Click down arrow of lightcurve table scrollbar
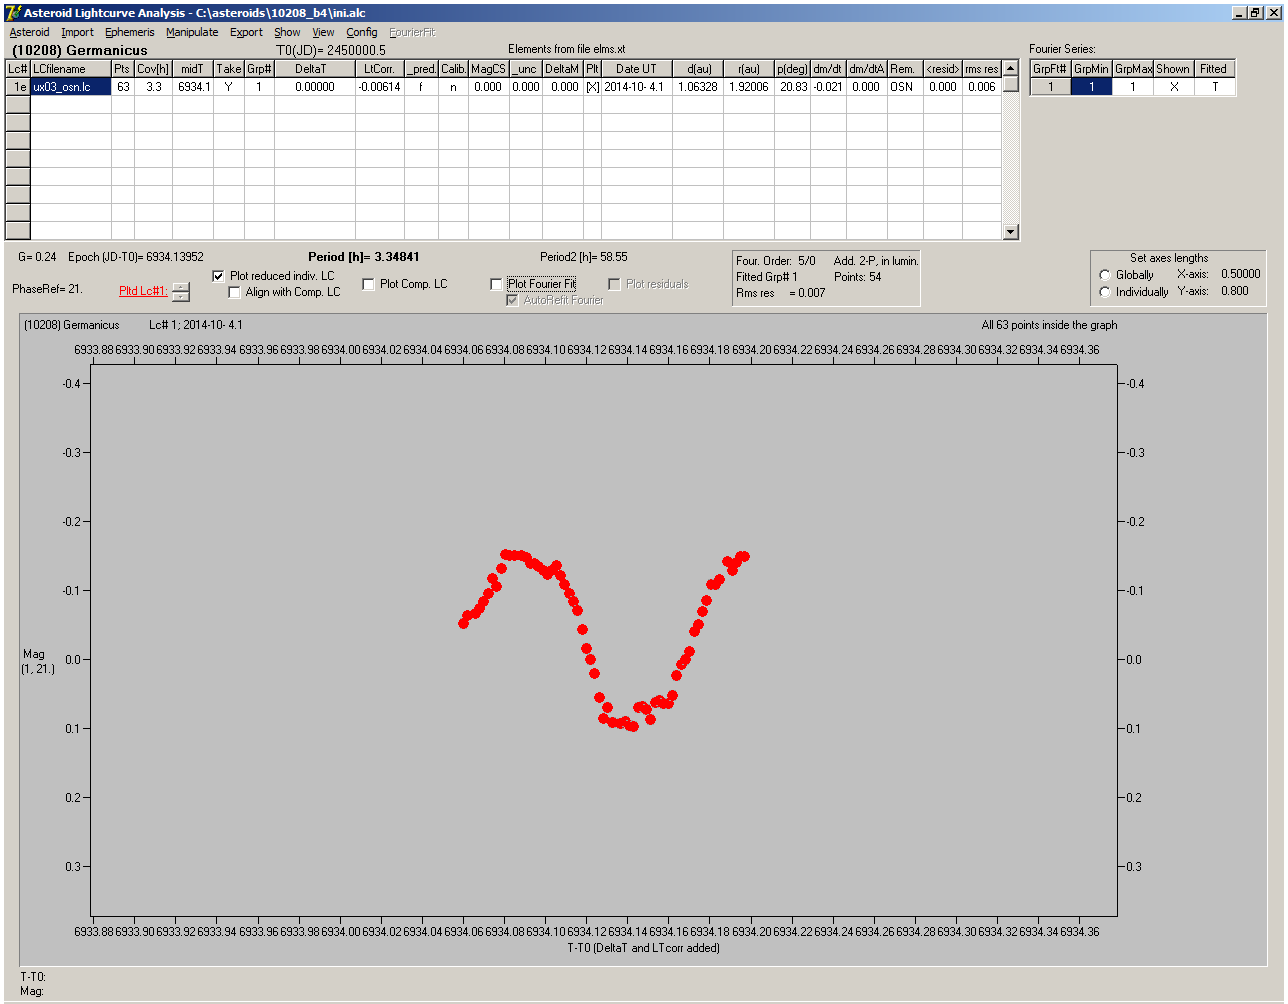Viewport: 1288px width, 1004px height. point(1011,232)
